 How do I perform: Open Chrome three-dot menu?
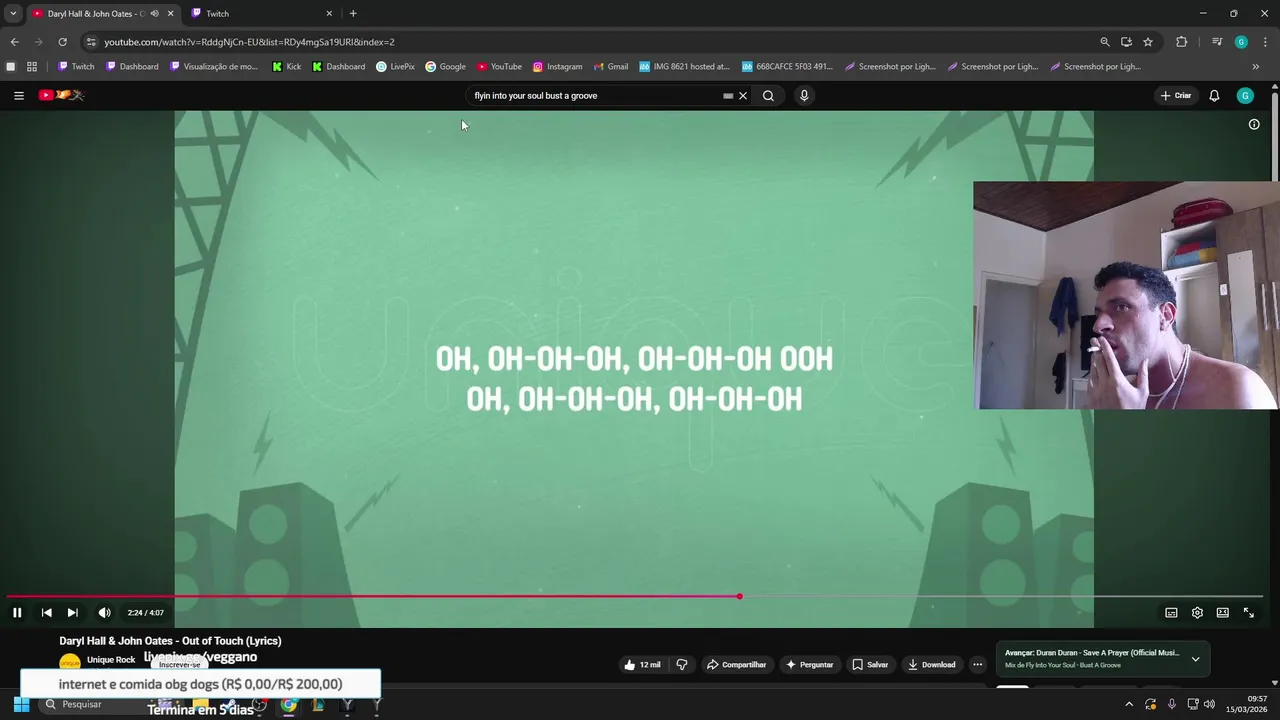pyautogui.click(x=1265, y=42)
